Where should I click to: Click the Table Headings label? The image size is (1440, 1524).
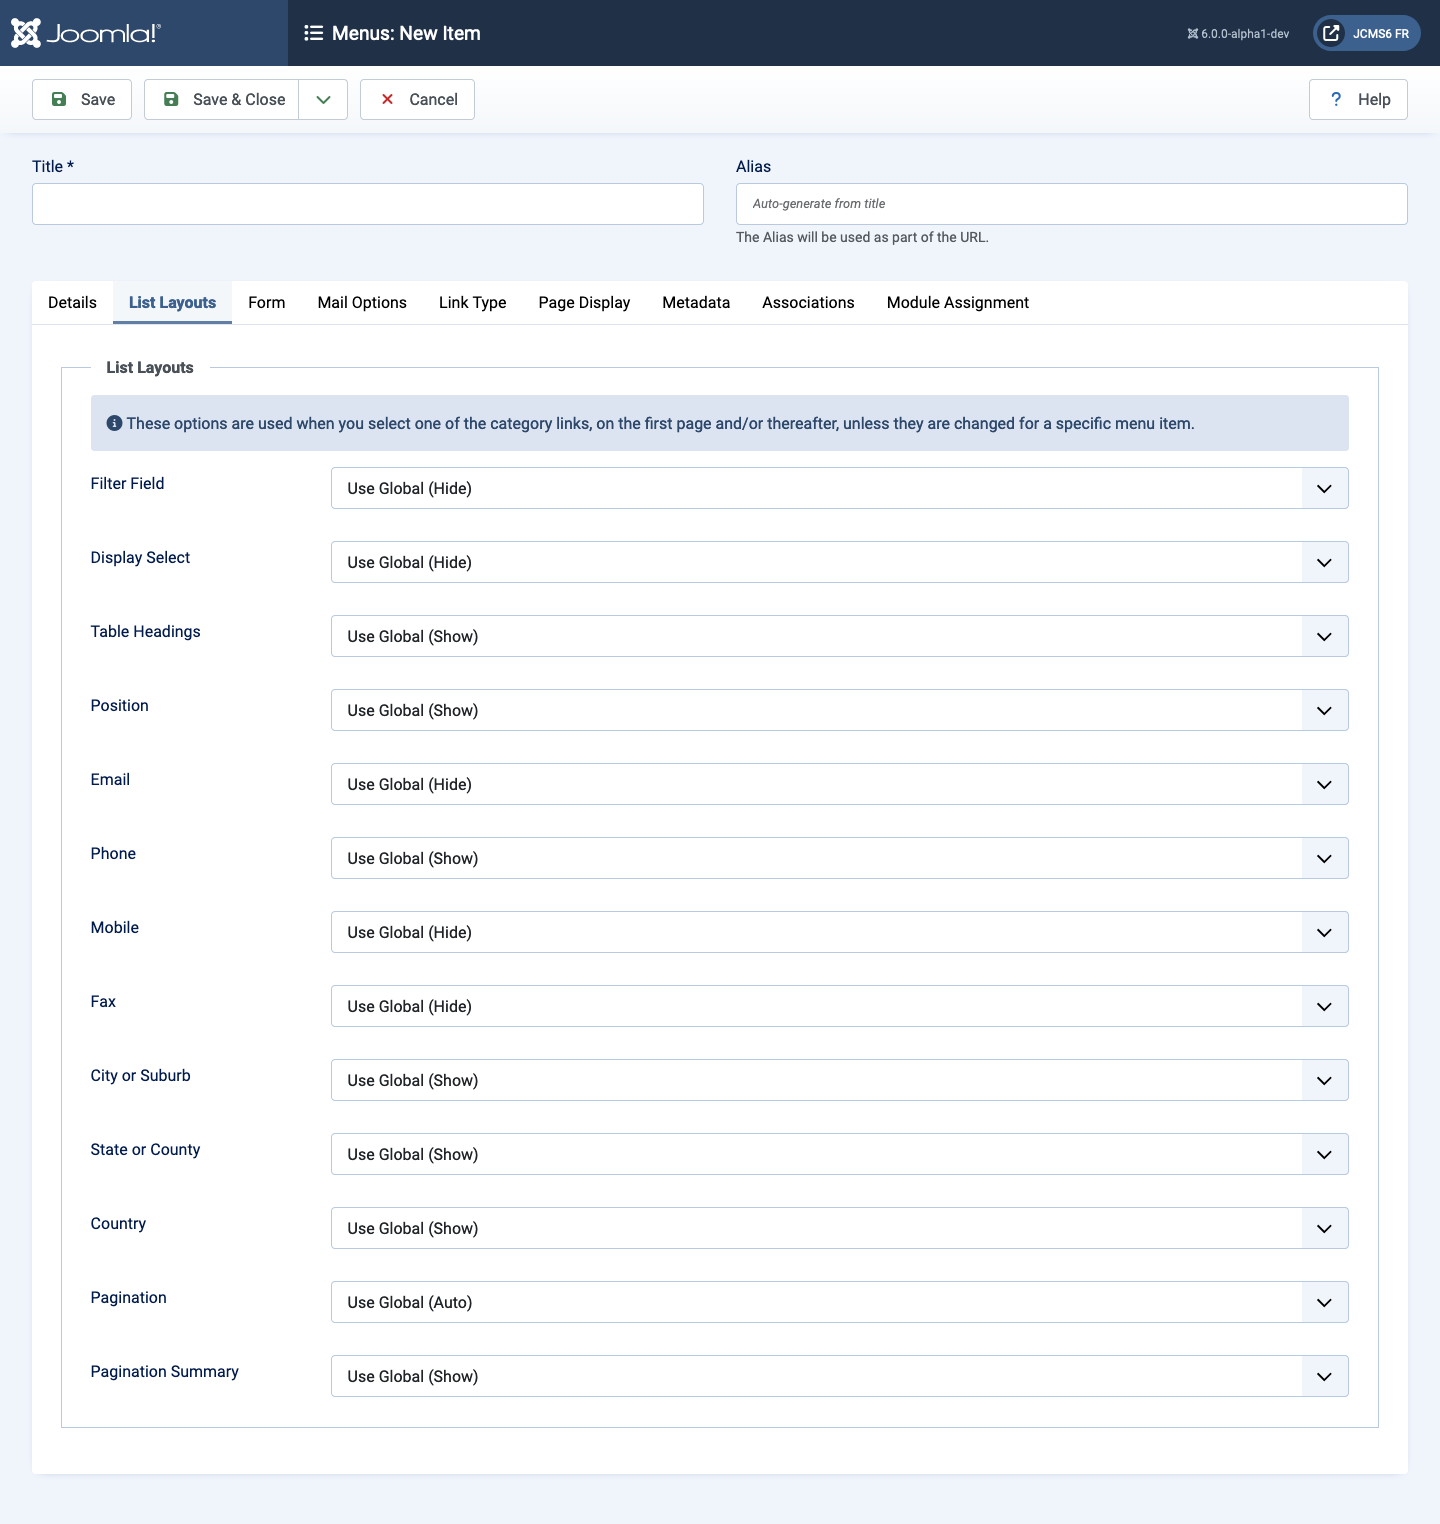pyautogui.click(x=145, y=631)
